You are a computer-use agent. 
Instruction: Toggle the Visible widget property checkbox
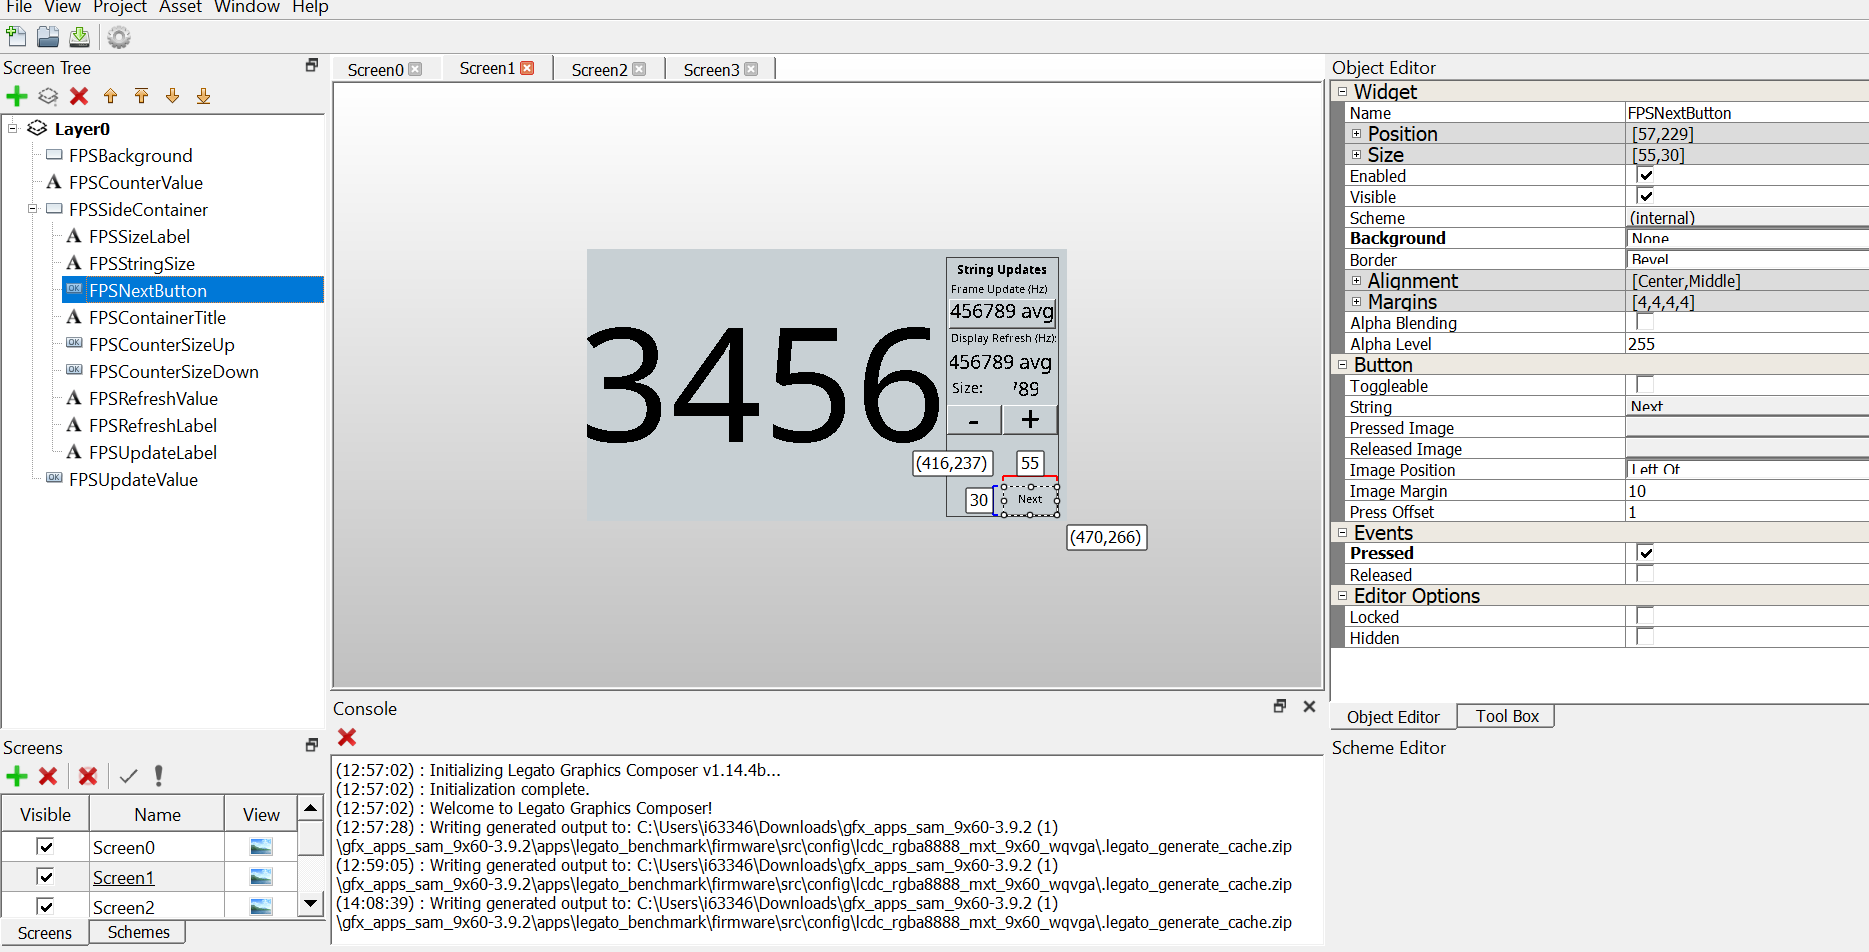(x=1645, y=197)
